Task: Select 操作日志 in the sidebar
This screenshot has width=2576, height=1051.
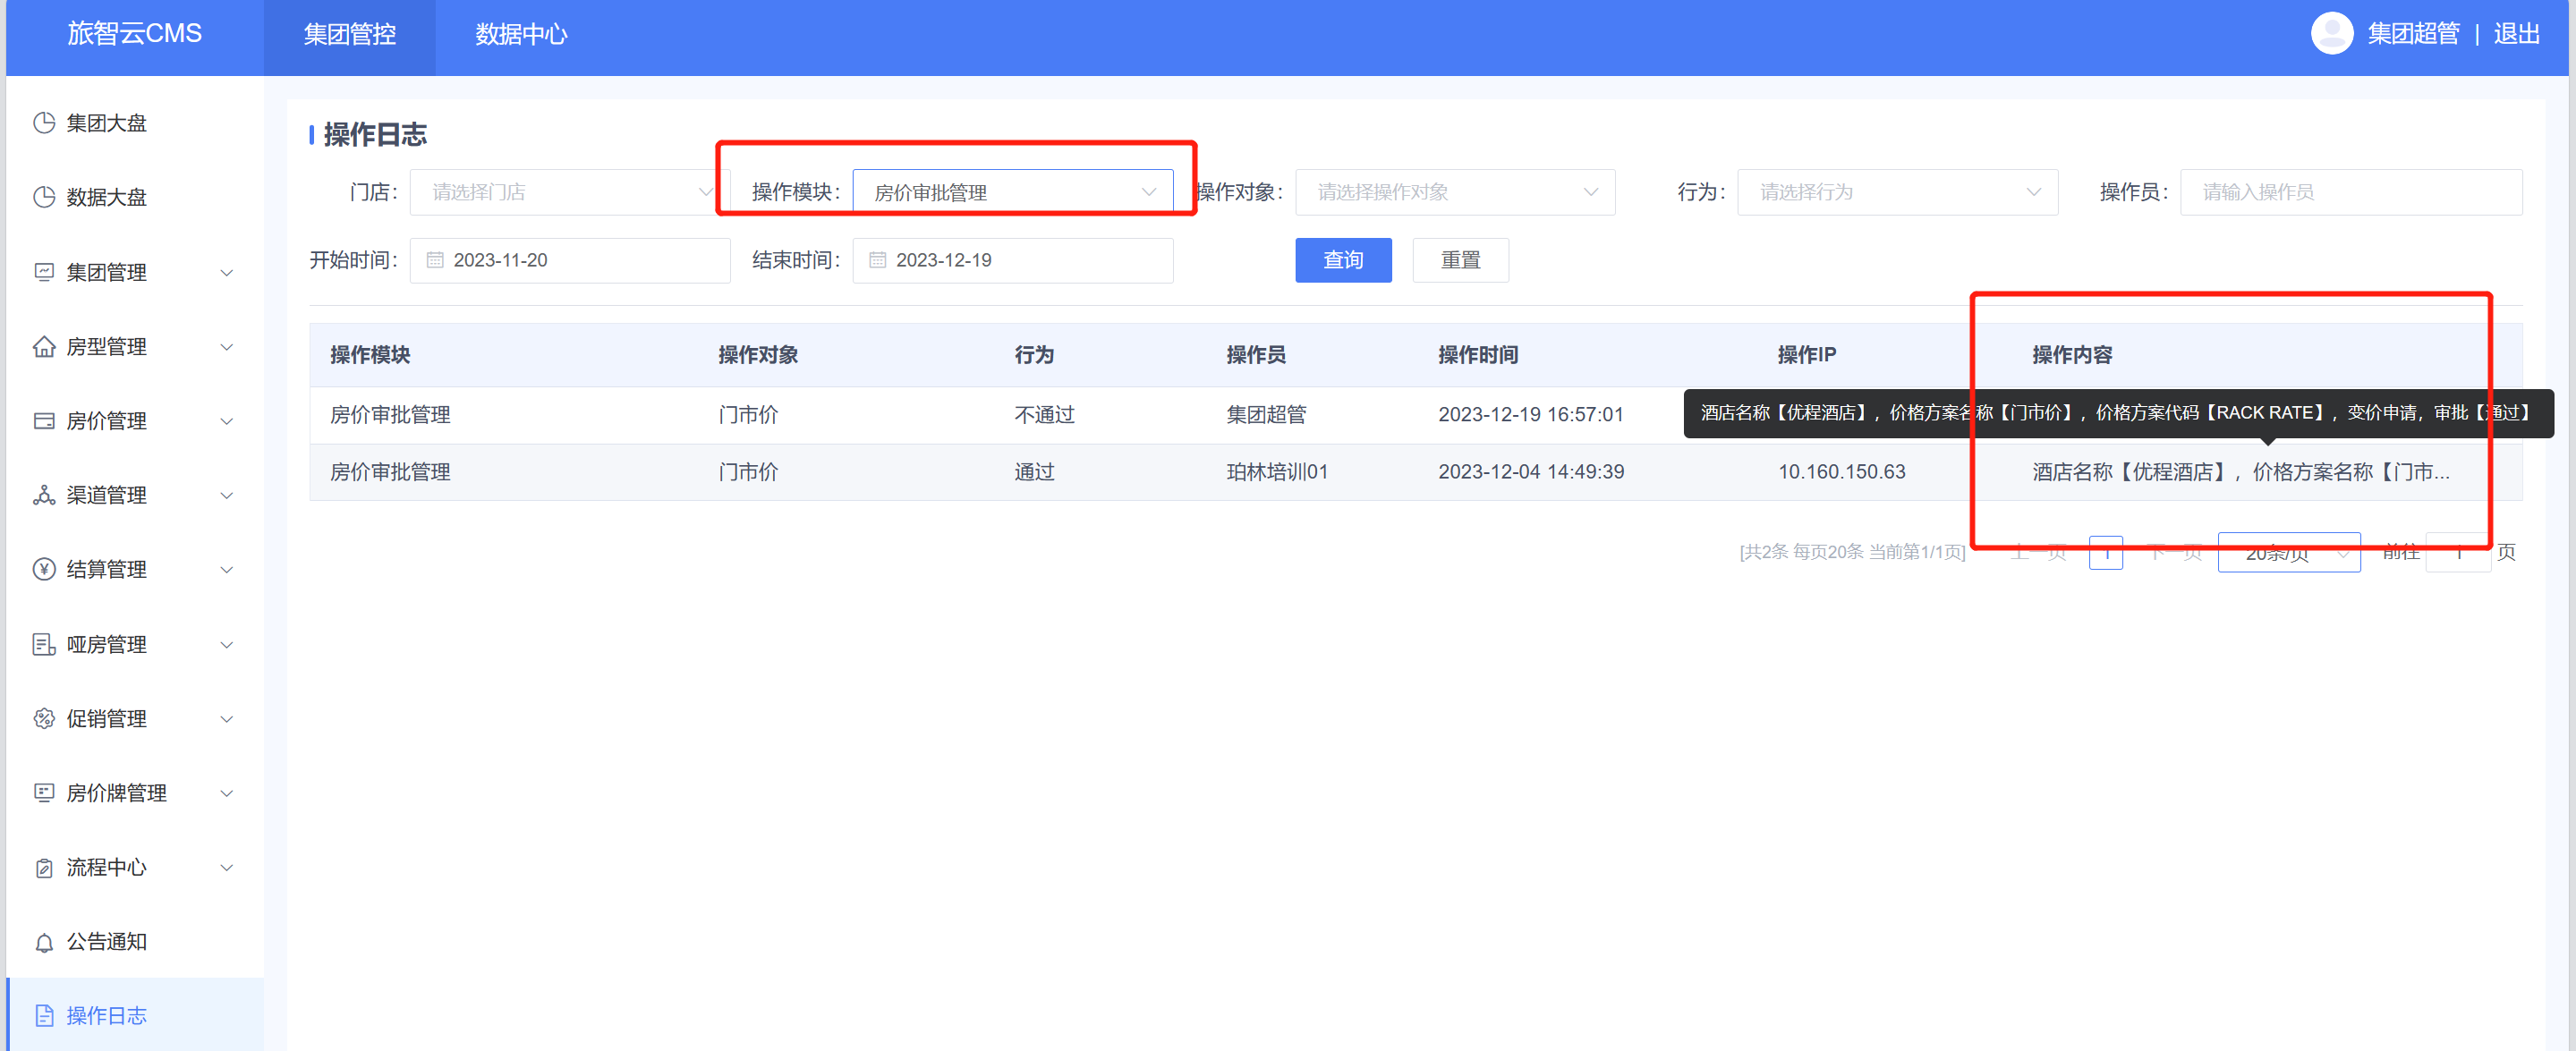Action: pos(135,1015)
